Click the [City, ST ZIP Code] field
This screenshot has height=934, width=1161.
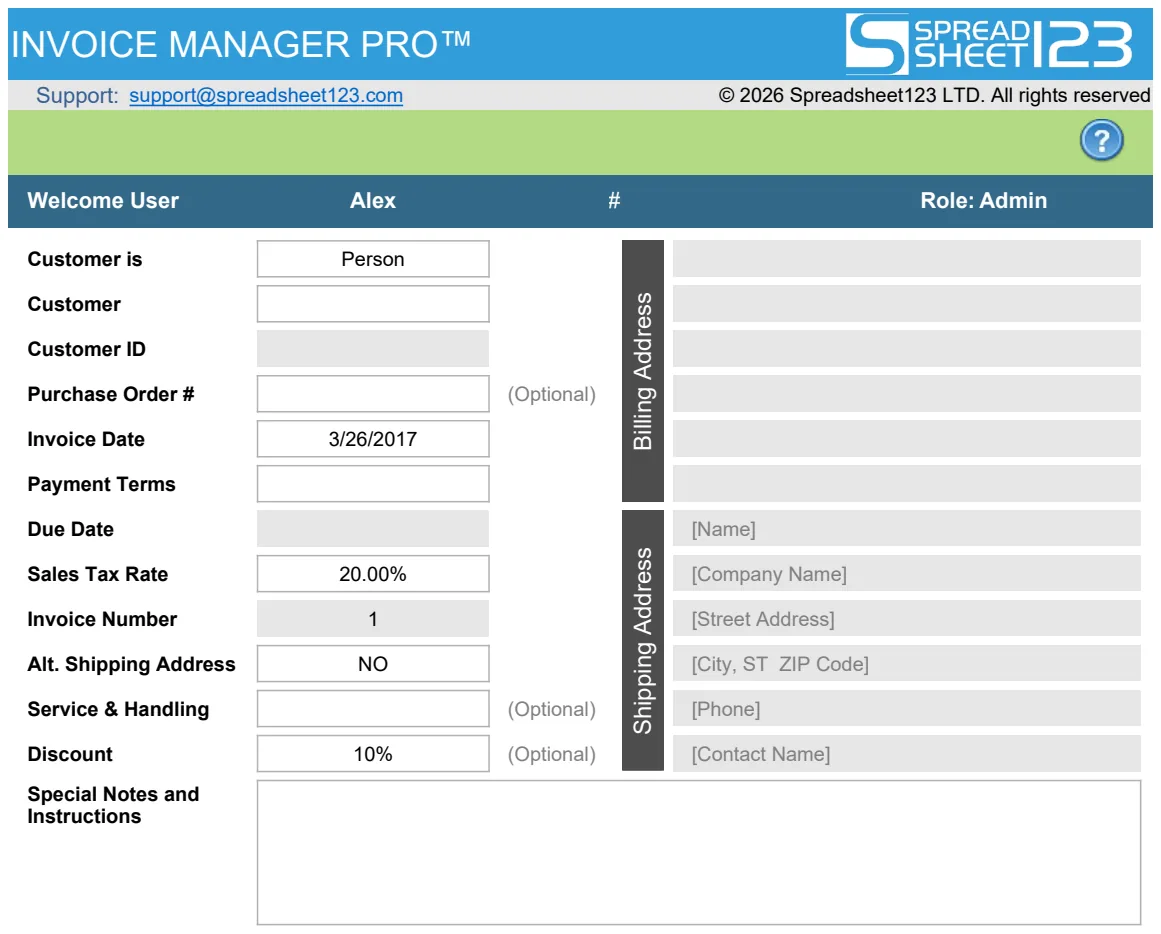point(906,664)
